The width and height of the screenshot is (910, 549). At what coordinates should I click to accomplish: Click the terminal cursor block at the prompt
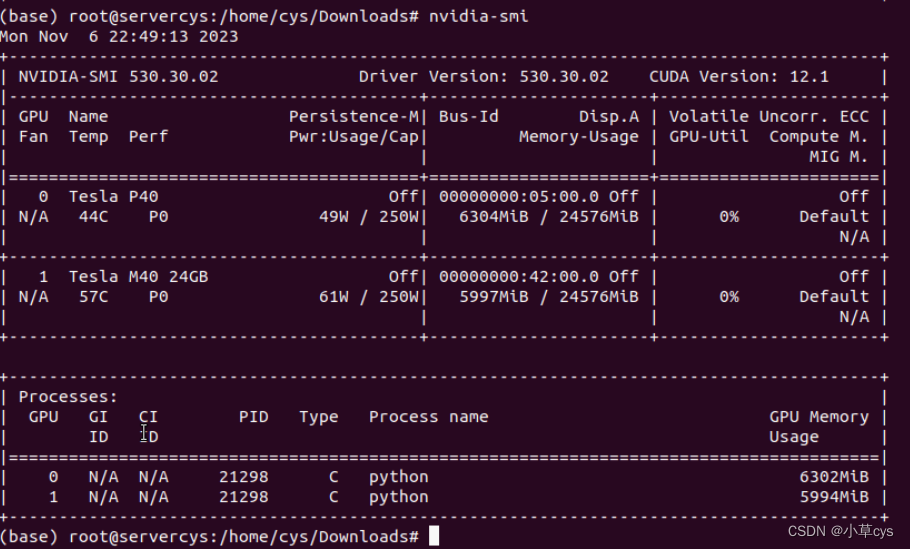click(x=434, y=536)
